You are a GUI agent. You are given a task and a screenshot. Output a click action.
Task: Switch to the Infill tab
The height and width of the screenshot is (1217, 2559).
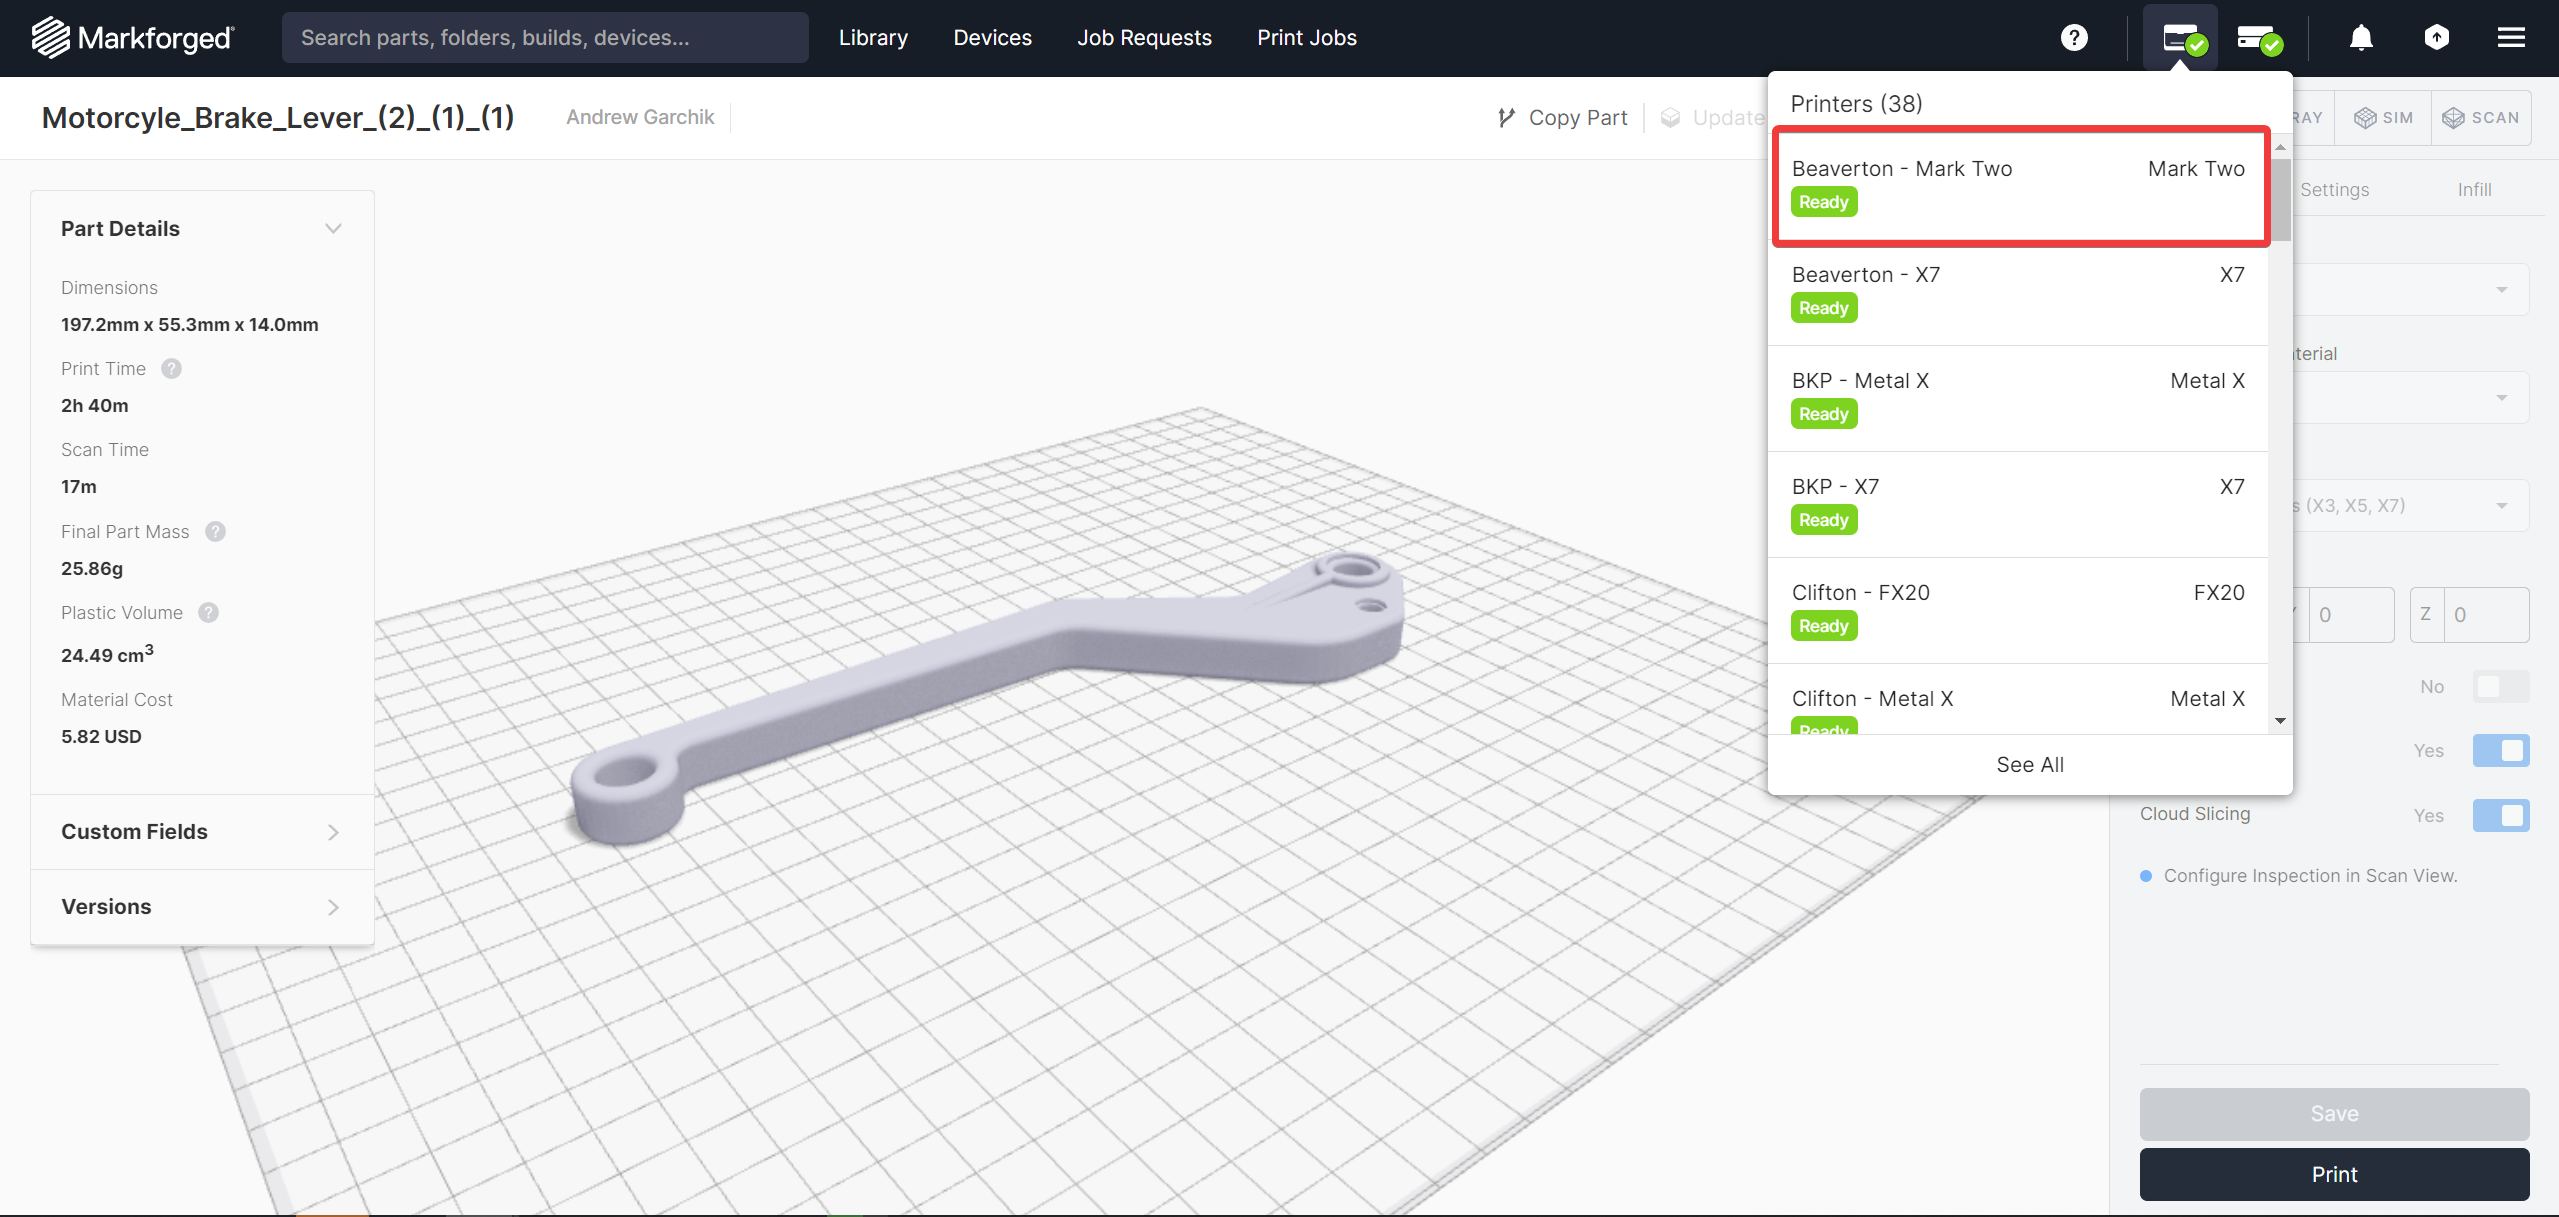(2474, 190)
